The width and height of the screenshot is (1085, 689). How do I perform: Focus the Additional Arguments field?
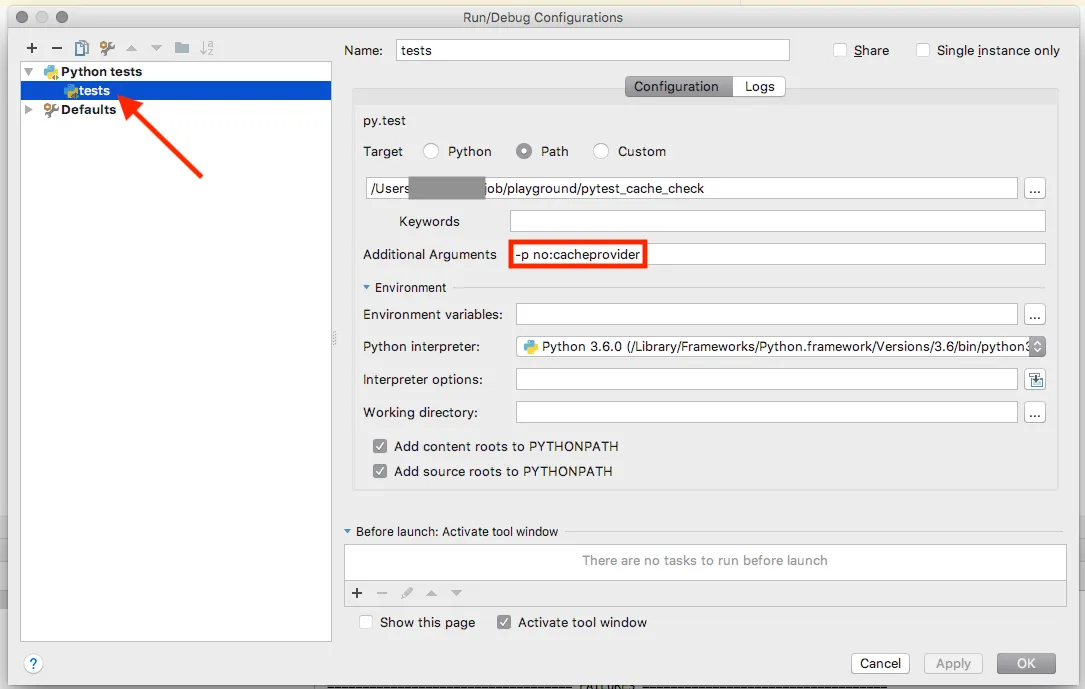click(778, 255)
